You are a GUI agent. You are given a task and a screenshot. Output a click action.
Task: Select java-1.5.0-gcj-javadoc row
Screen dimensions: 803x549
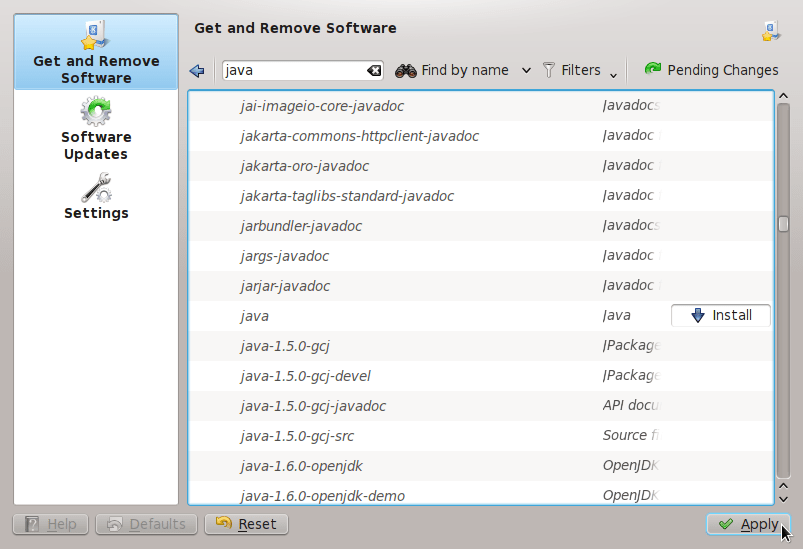tap(480, 406)
